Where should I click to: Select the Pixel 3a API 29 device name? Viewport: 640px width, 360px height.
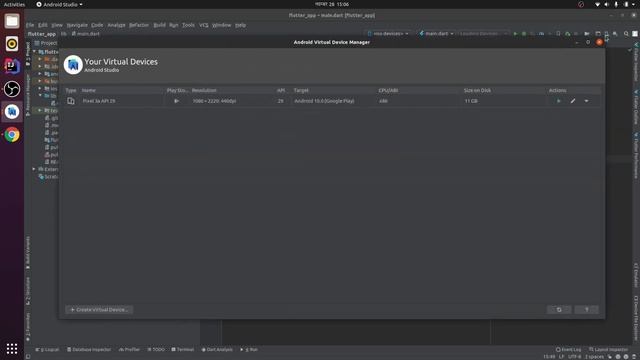tap(99, 101)
